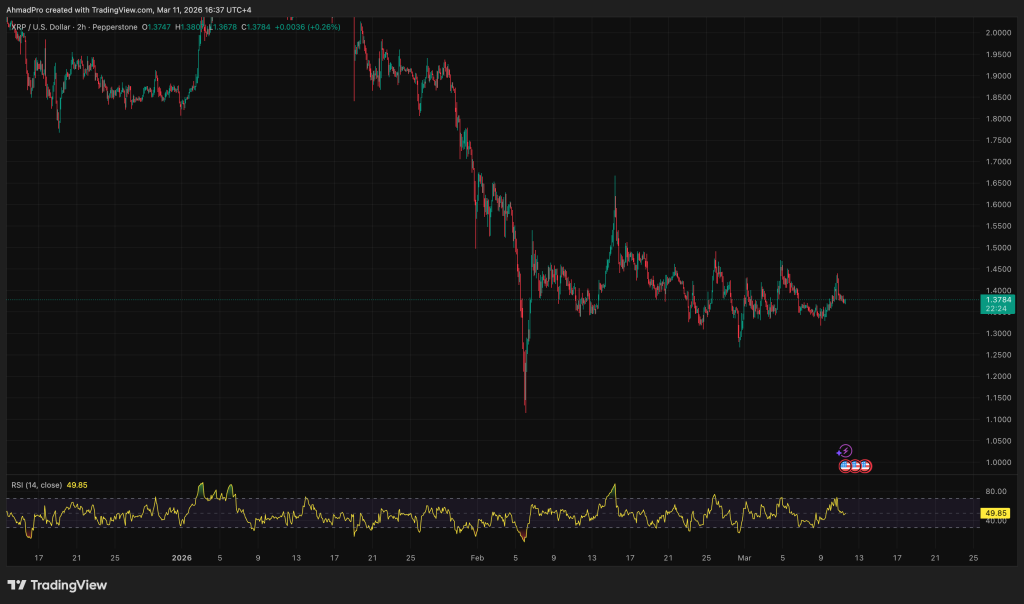The height and width of the screenshot is (604, 1024).
Task: Click the 2.0000 price scale label
Action: pos(996,33)
